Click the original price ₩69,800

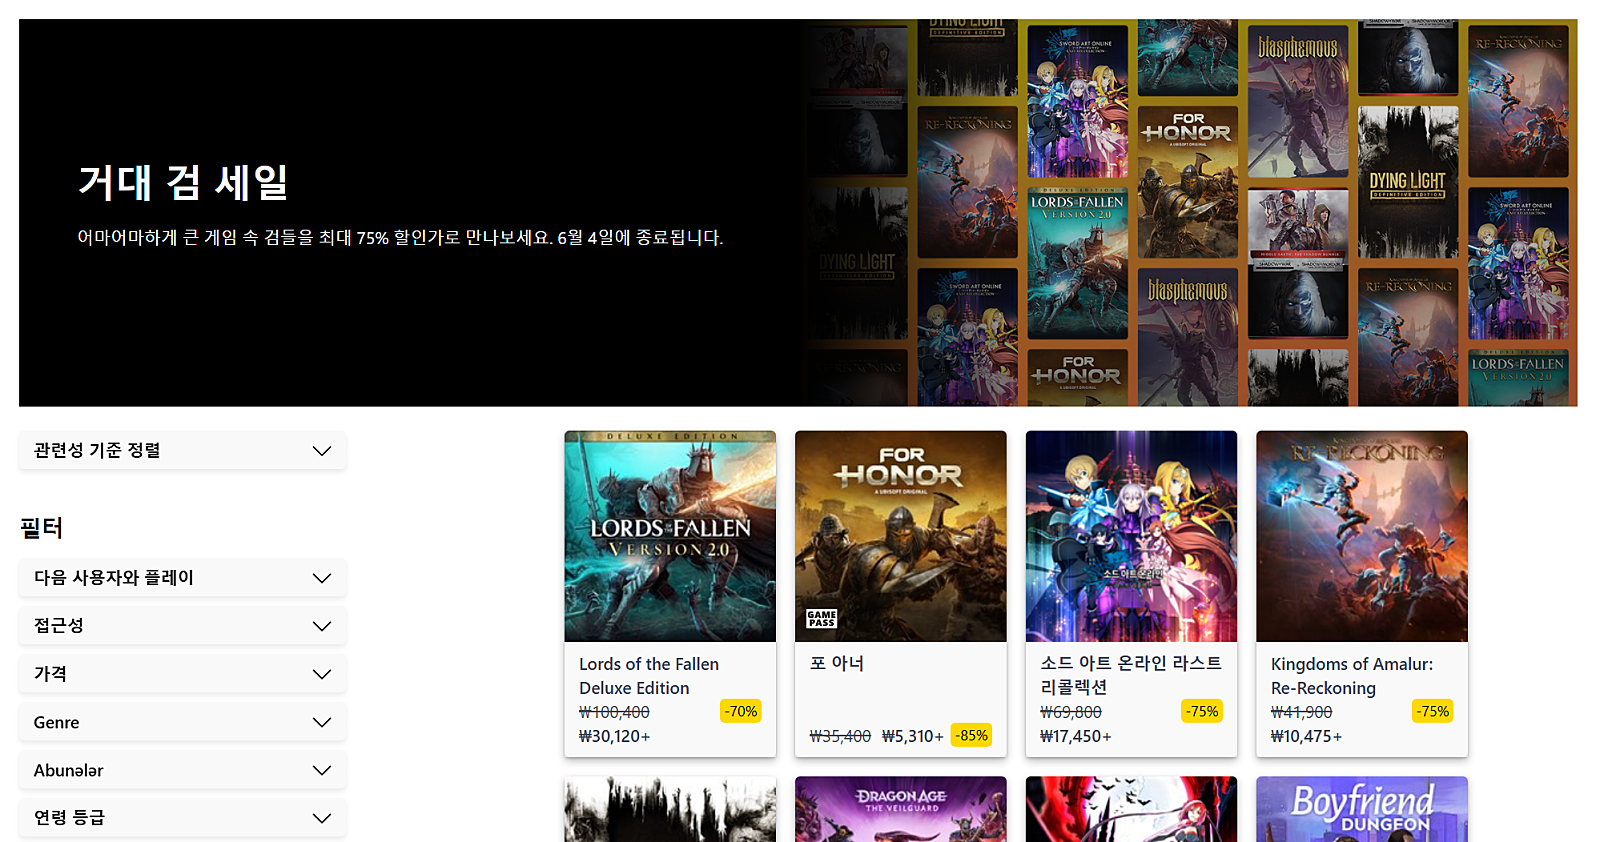click(x=1071, y=712)
